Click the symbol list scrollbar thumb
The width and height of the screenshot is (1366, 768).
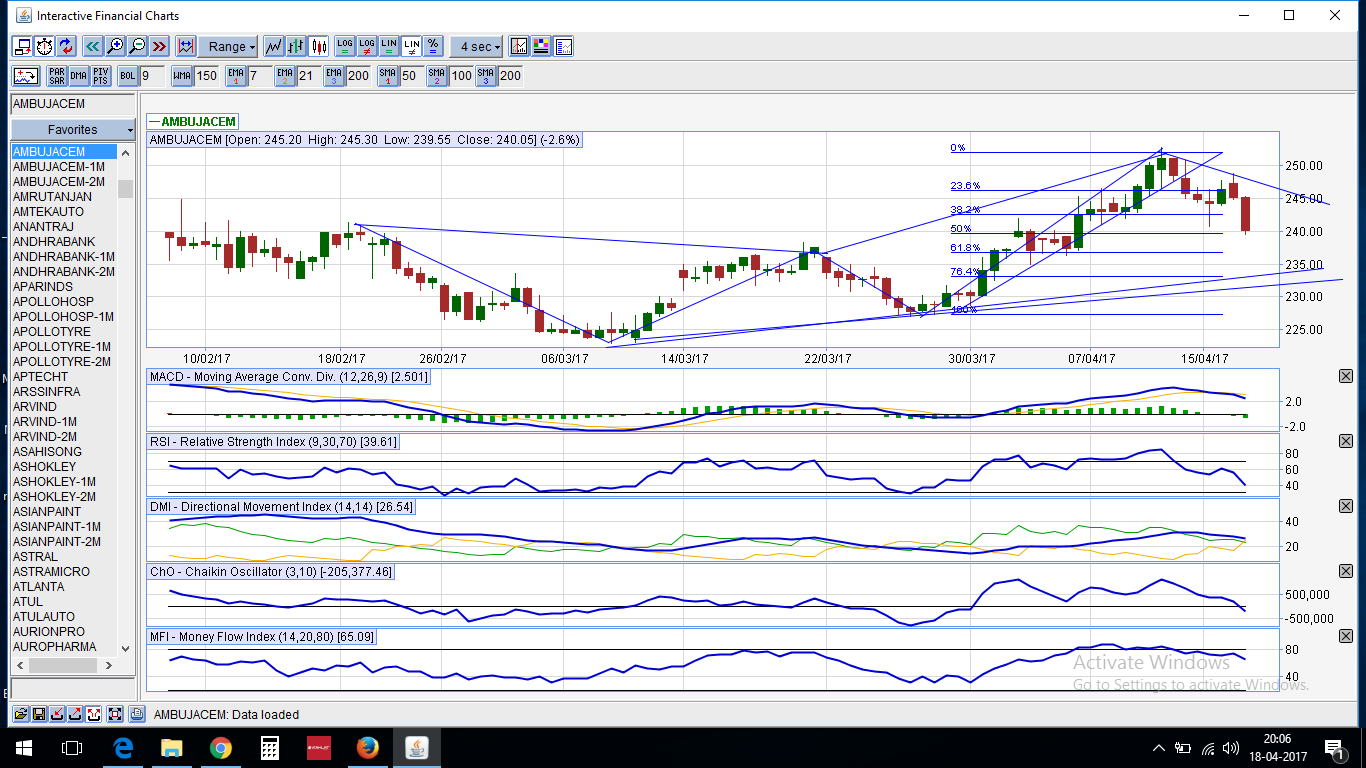tap(125, 189)
